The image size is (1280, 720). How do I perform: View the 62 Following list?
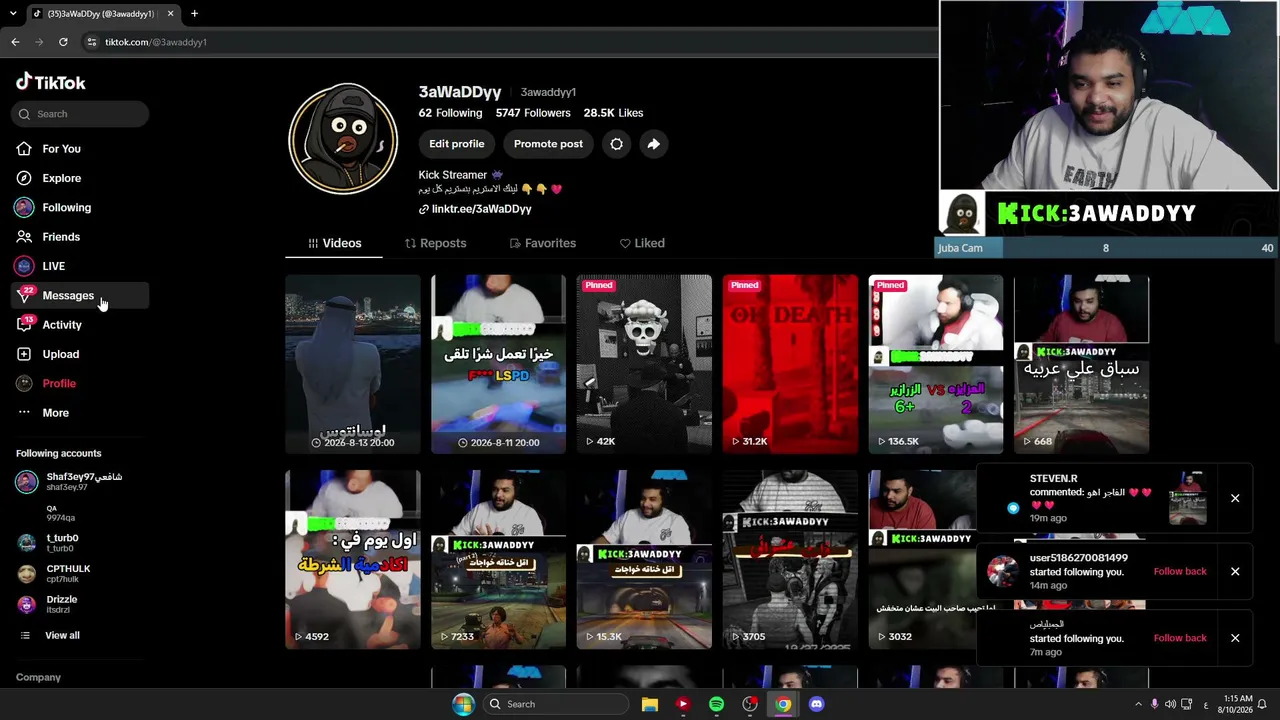coord(450,113)
